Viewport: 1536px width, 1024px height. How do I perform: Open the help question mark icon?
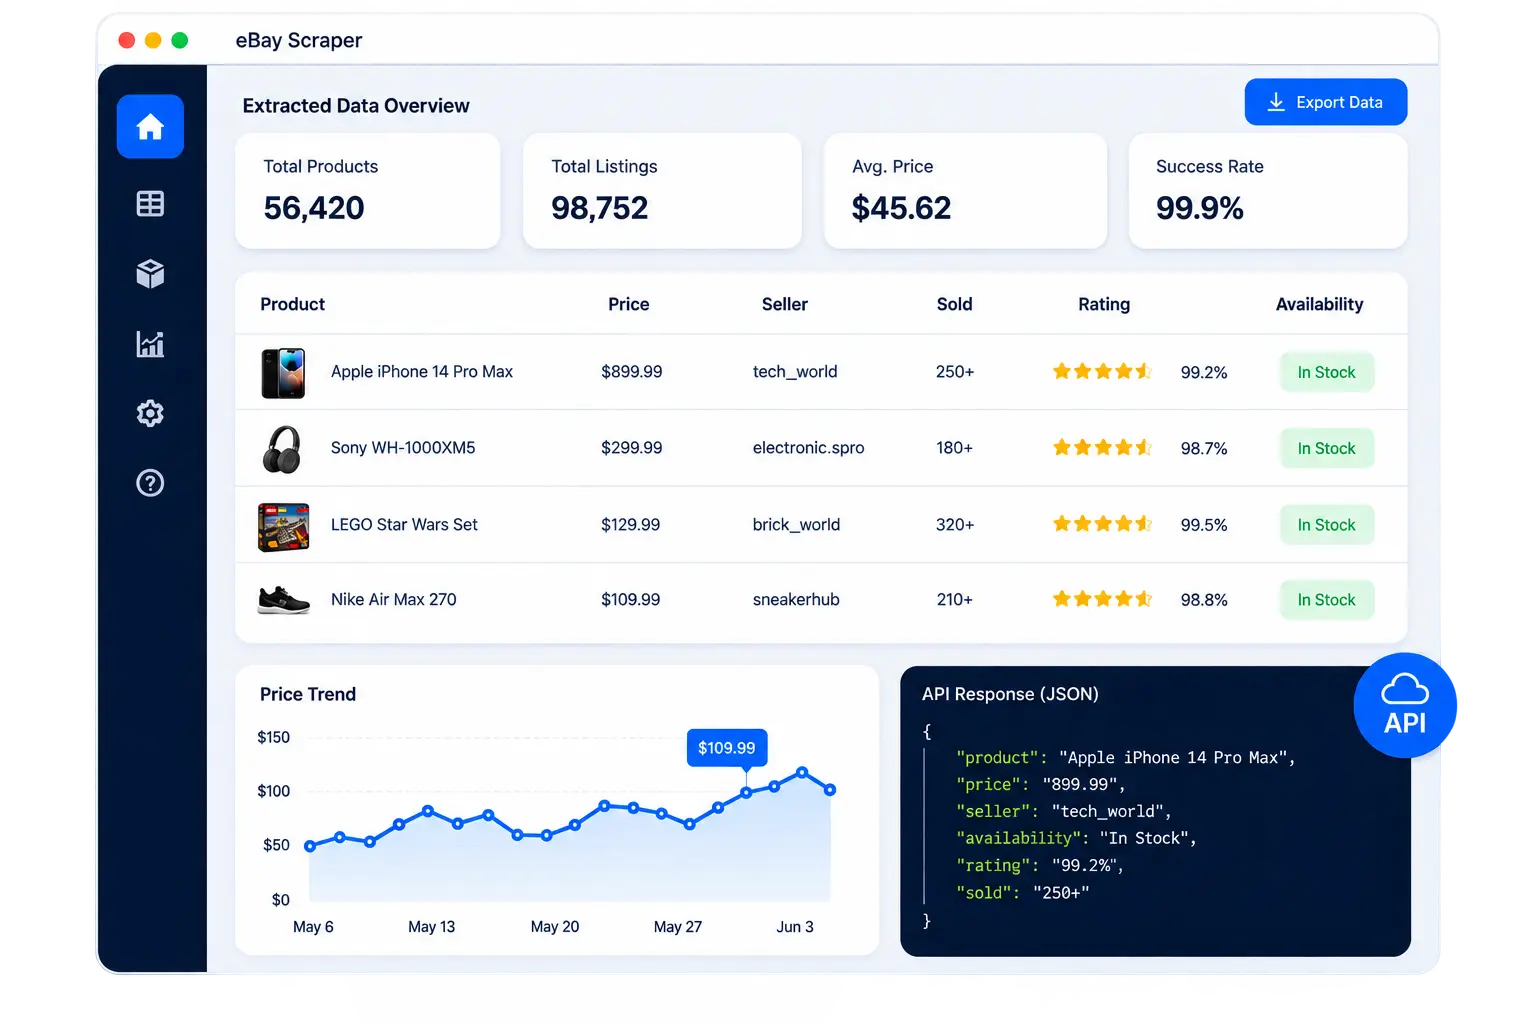(x=150, y=483)
